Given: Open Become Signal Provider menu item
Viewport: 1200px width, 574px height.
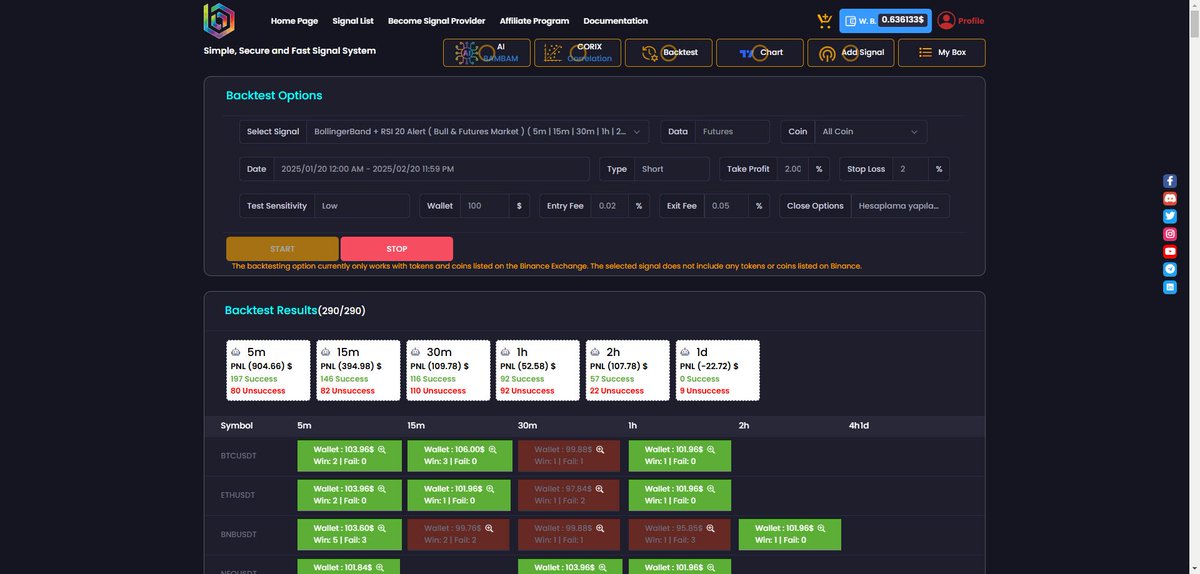Looking at the screenshot, I should click(x=437, y=21).
